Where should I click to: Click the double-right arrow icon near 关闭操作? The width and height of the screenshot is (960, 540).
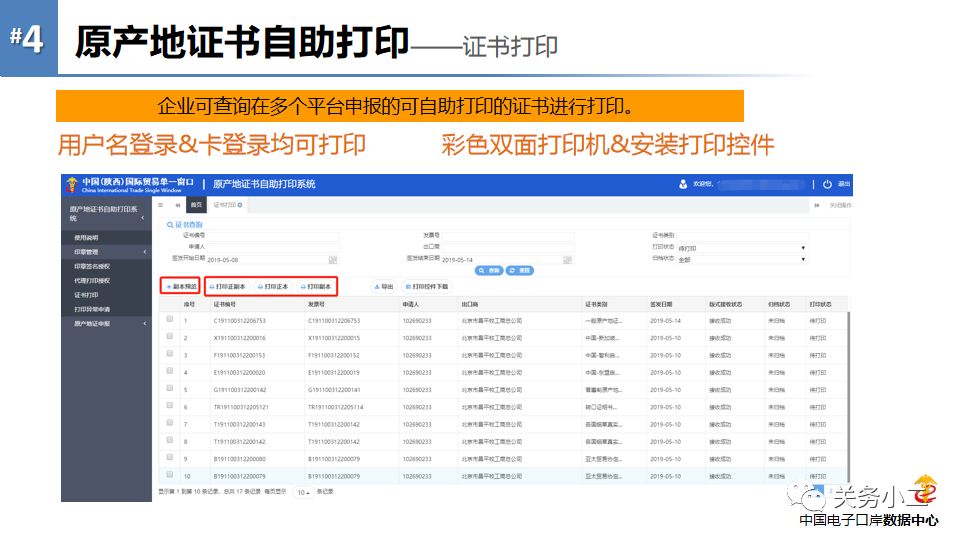(x=817, y=205)
